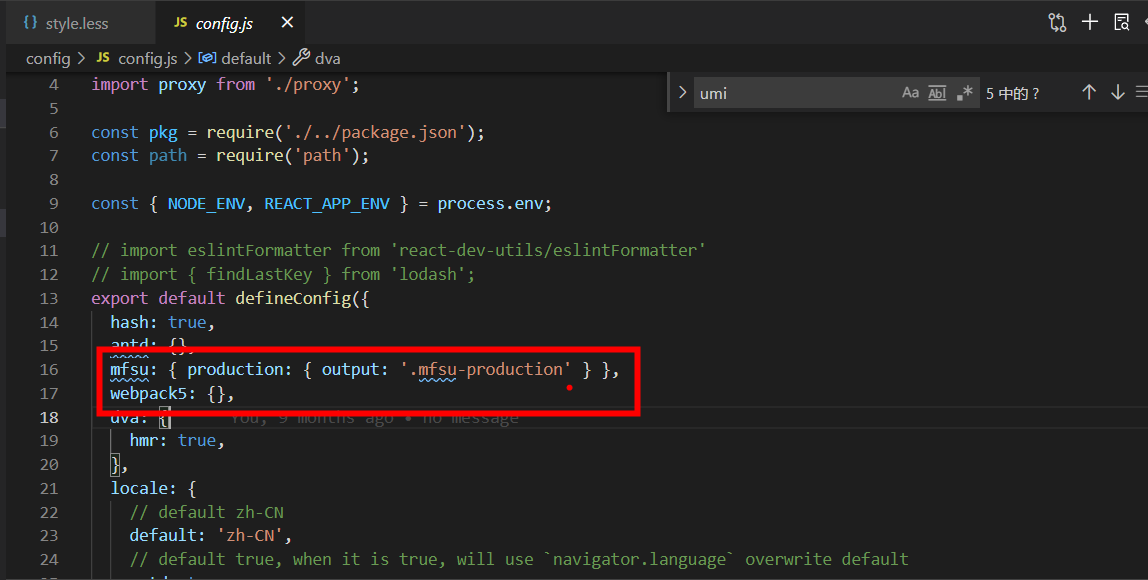Click the braces icon on the style.less tab
Viewport: 1148px width, 580px height.
click(x=29, y=21)
